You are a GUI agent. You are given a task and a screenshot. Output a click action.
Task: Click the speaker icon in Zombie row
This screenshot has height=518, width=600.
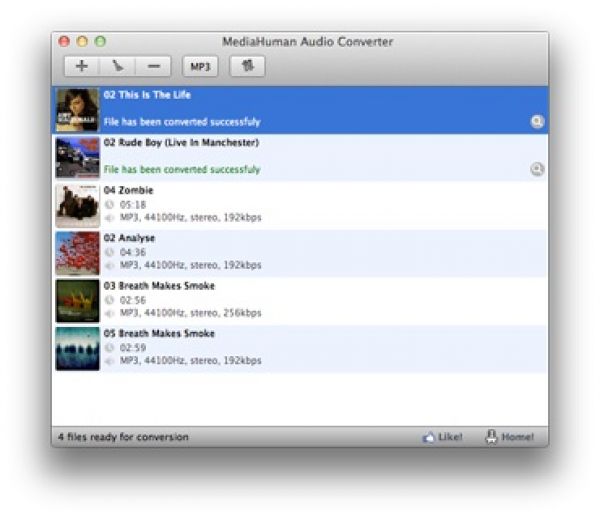click(109, 218)
